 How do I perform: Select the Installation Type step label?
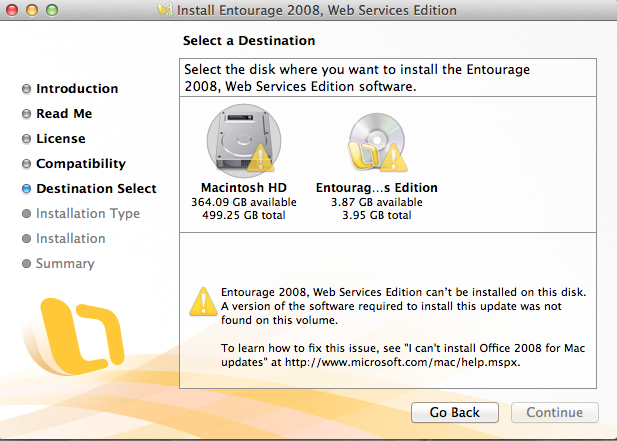click(88, 214)
